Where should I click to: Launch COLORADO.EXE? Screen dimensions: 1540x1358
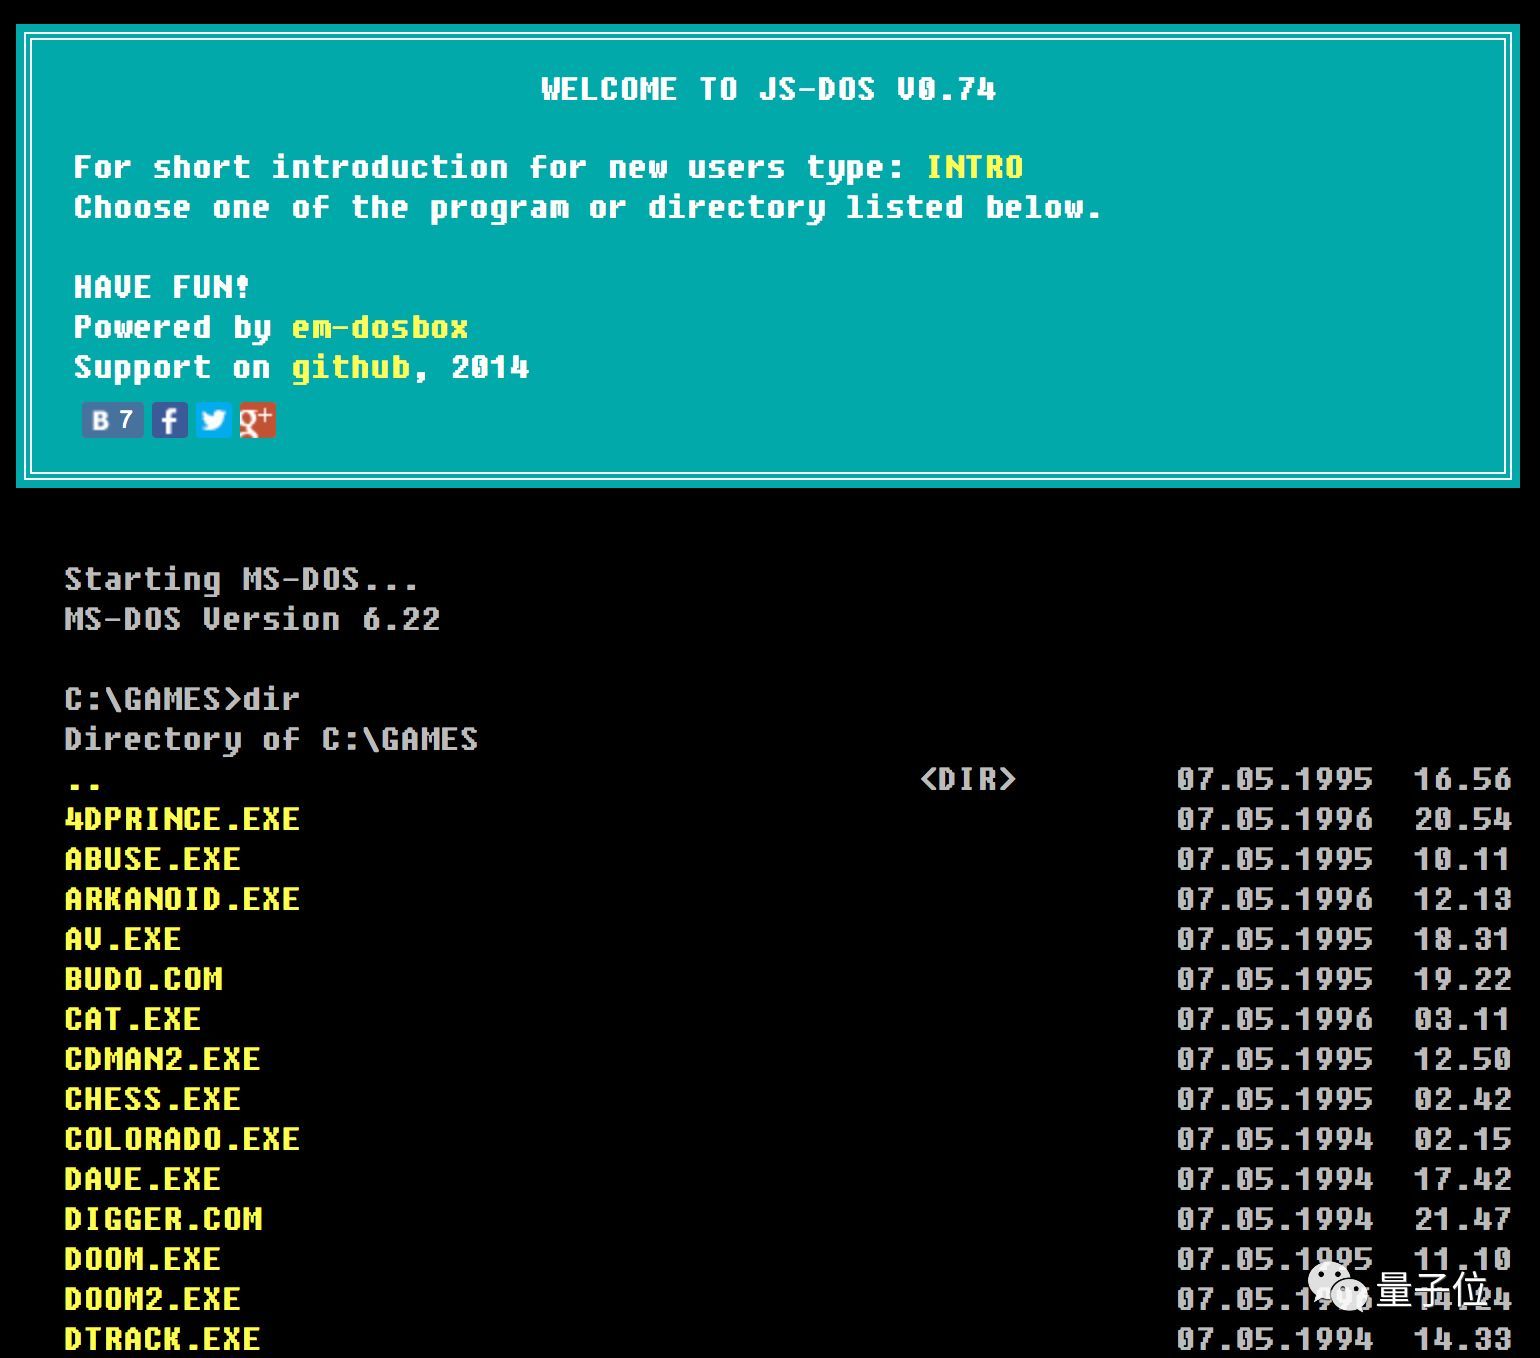click(182, 1139)
